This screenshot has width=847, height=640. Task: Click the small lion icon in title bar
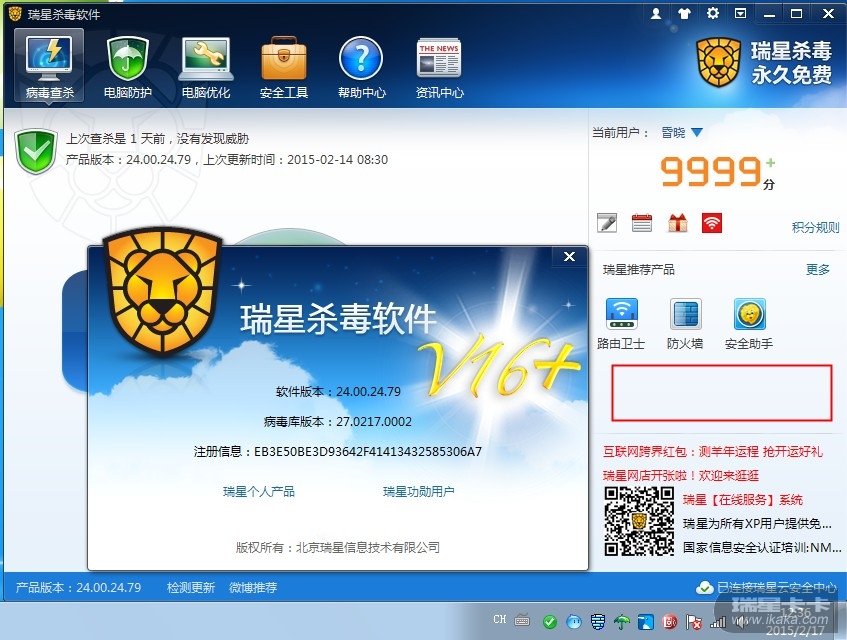(15, 14)
